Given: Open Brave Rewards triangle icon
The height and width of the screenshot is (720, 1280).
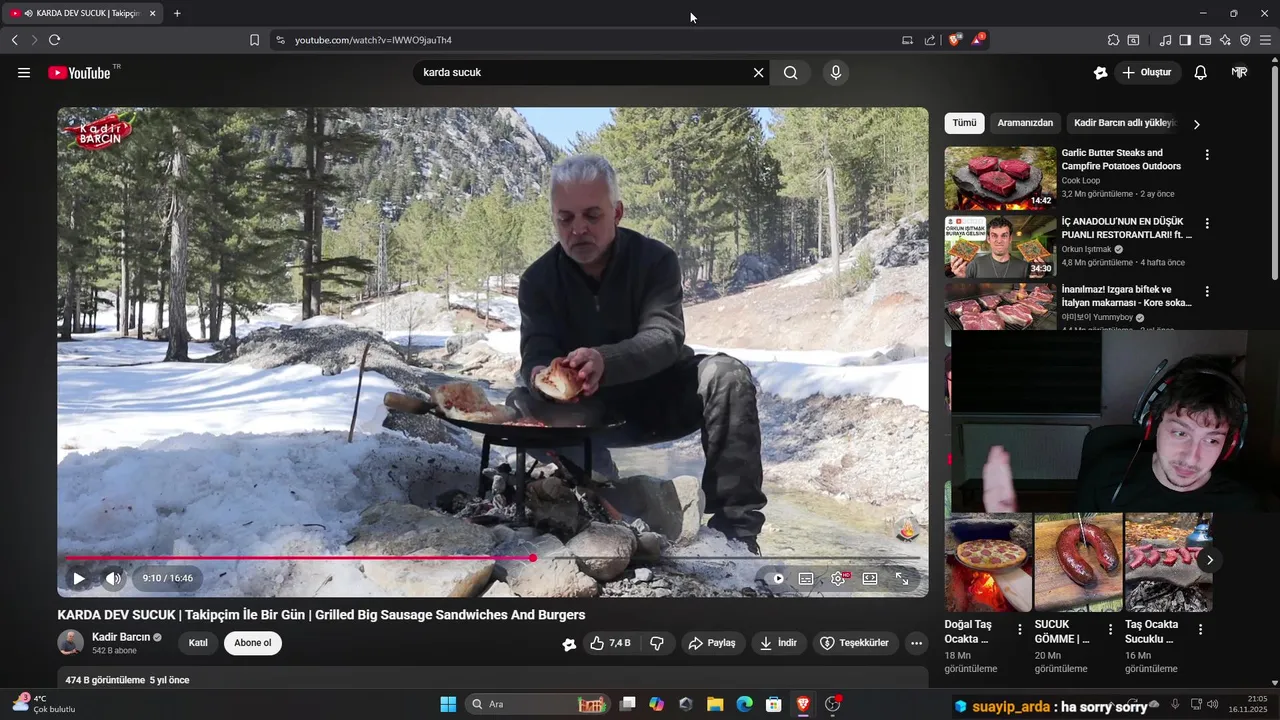Looking at the screenshot, I should [978, 40].
